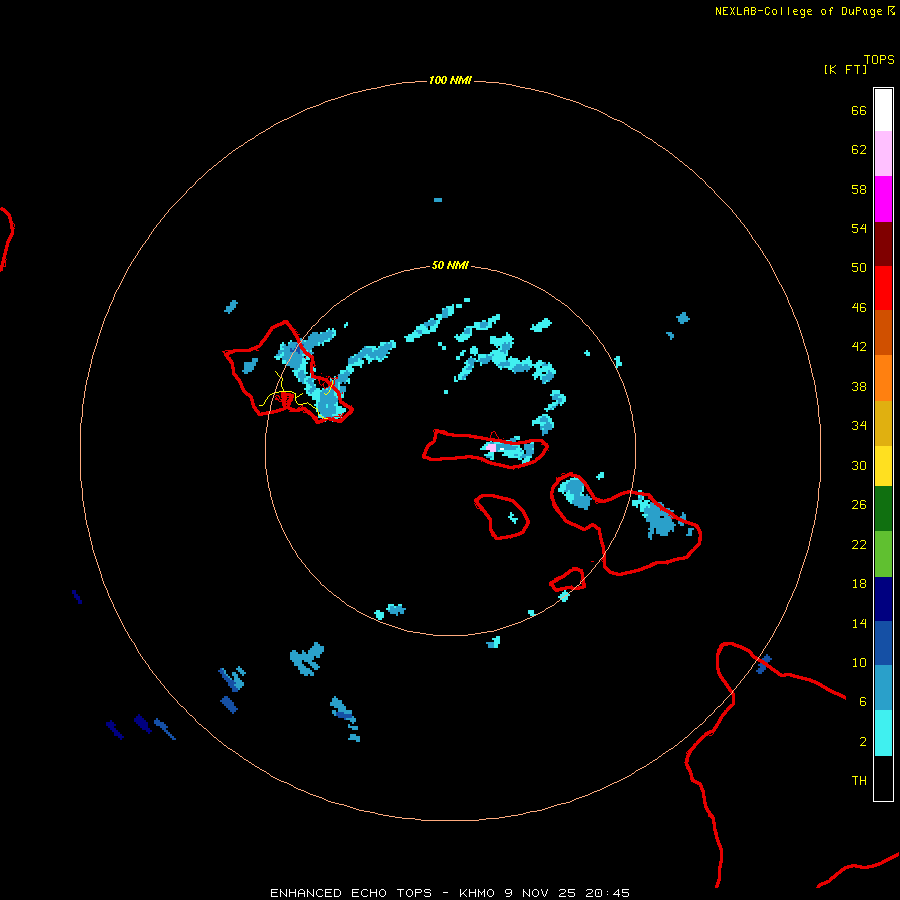Viewport: 900px width, 900px height.
Task: Click the 20:45 timestamp in the caption
Action: (608, 893)
